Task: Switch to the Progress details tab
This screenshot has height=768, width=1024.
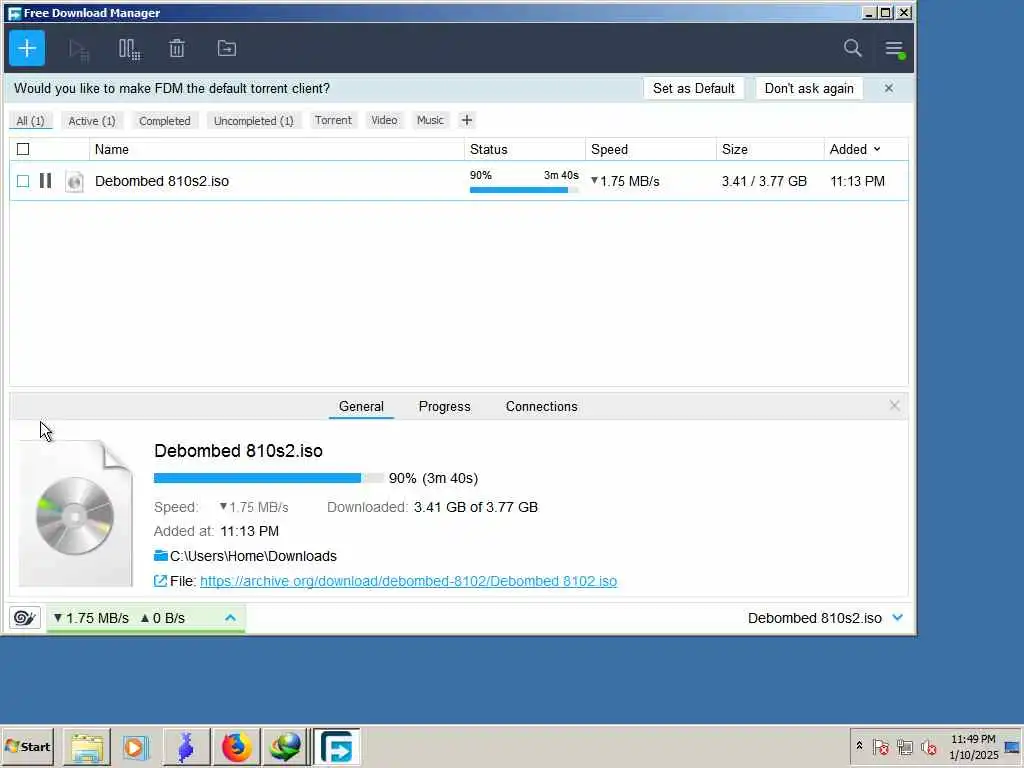Action: point(445,406)
